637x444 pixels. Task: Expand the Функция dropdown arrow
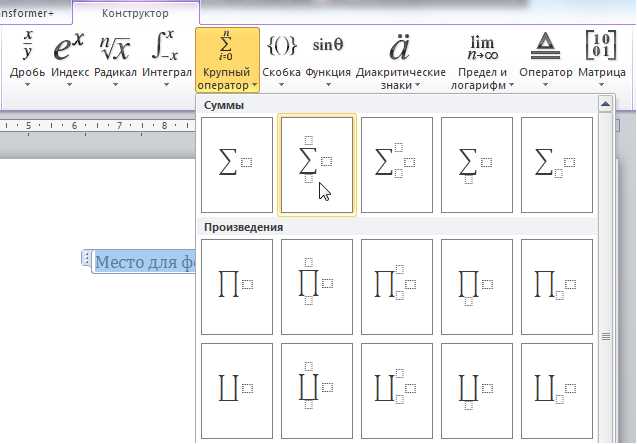point(328,84)
